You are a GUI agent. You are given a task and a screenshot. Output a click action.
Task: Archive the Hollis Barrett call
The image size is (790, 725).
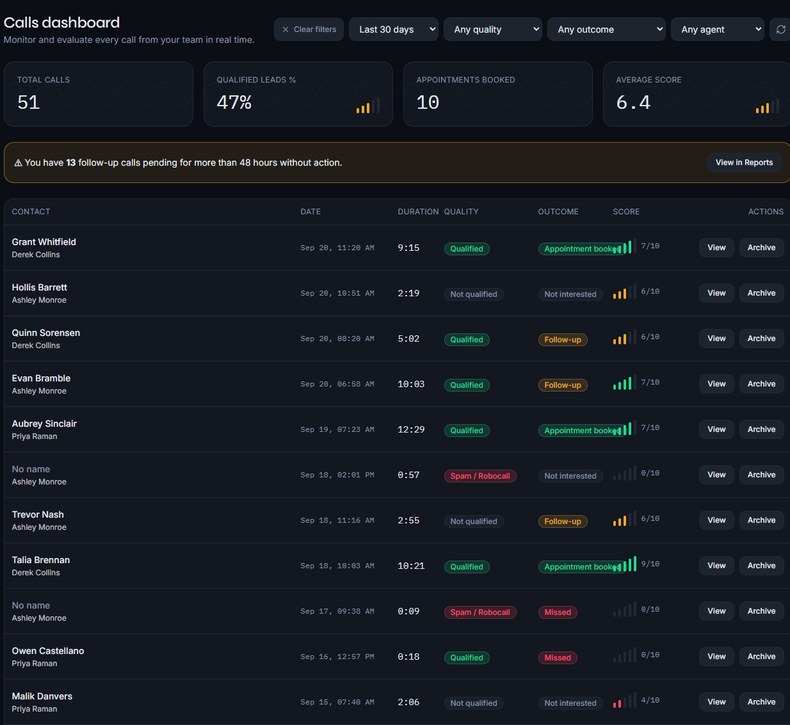point(761,293)
